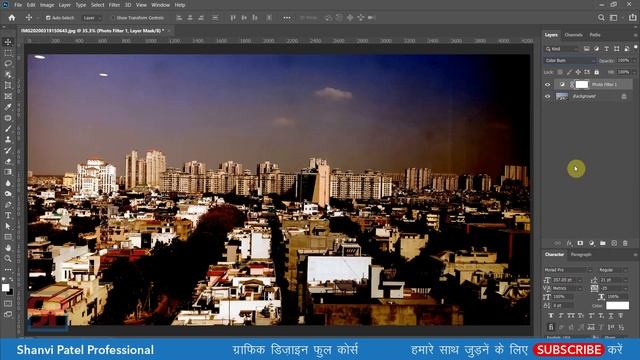Open the Kind filter dropdown
This screenshot has width=640, height=360.
point(562,49)
